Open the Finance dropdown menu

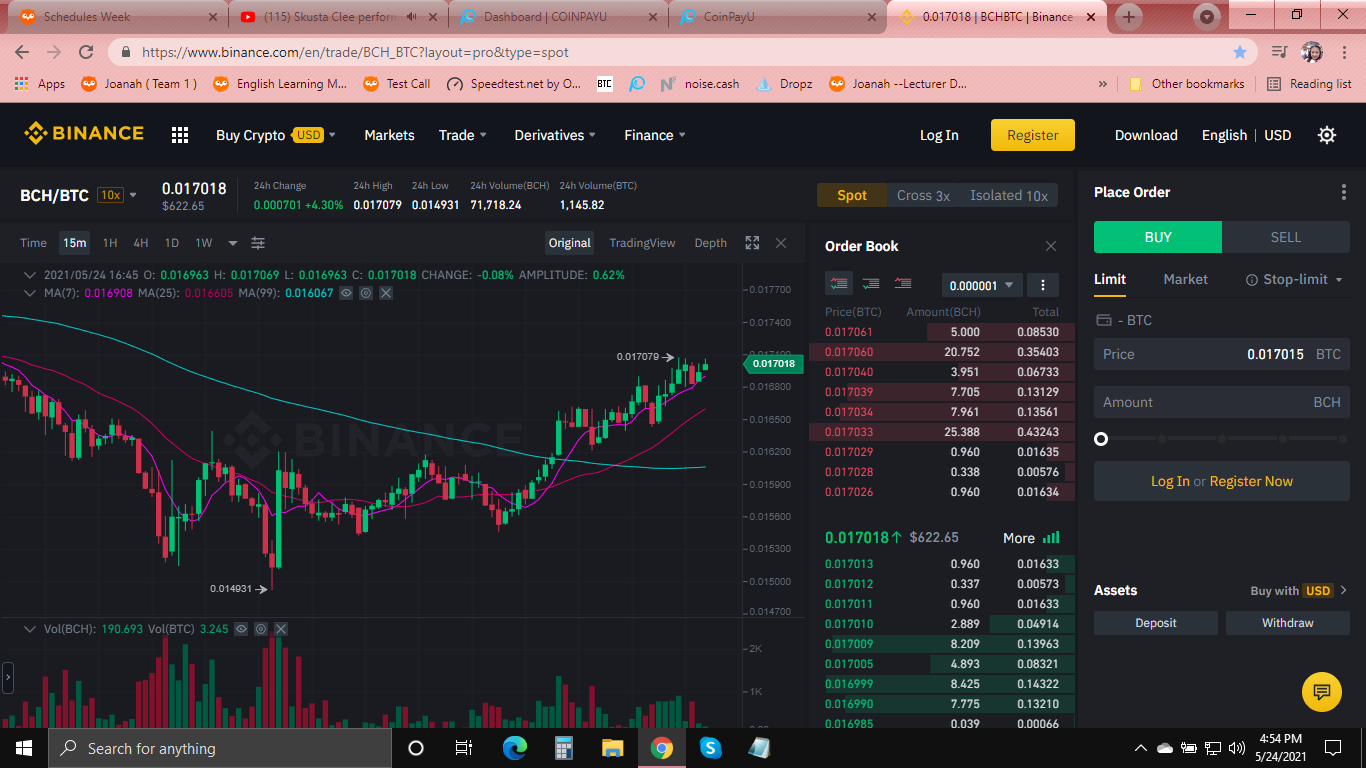point(655,135)
